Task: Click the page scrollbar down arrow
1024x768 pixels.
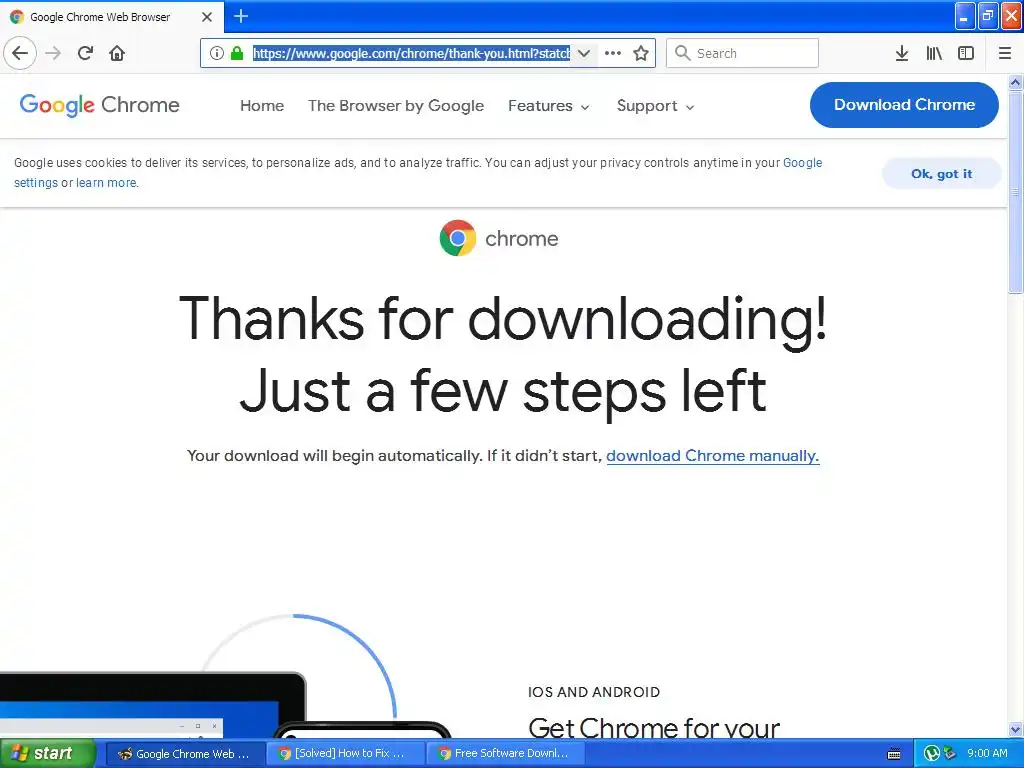Action: tap(1015, 729)
